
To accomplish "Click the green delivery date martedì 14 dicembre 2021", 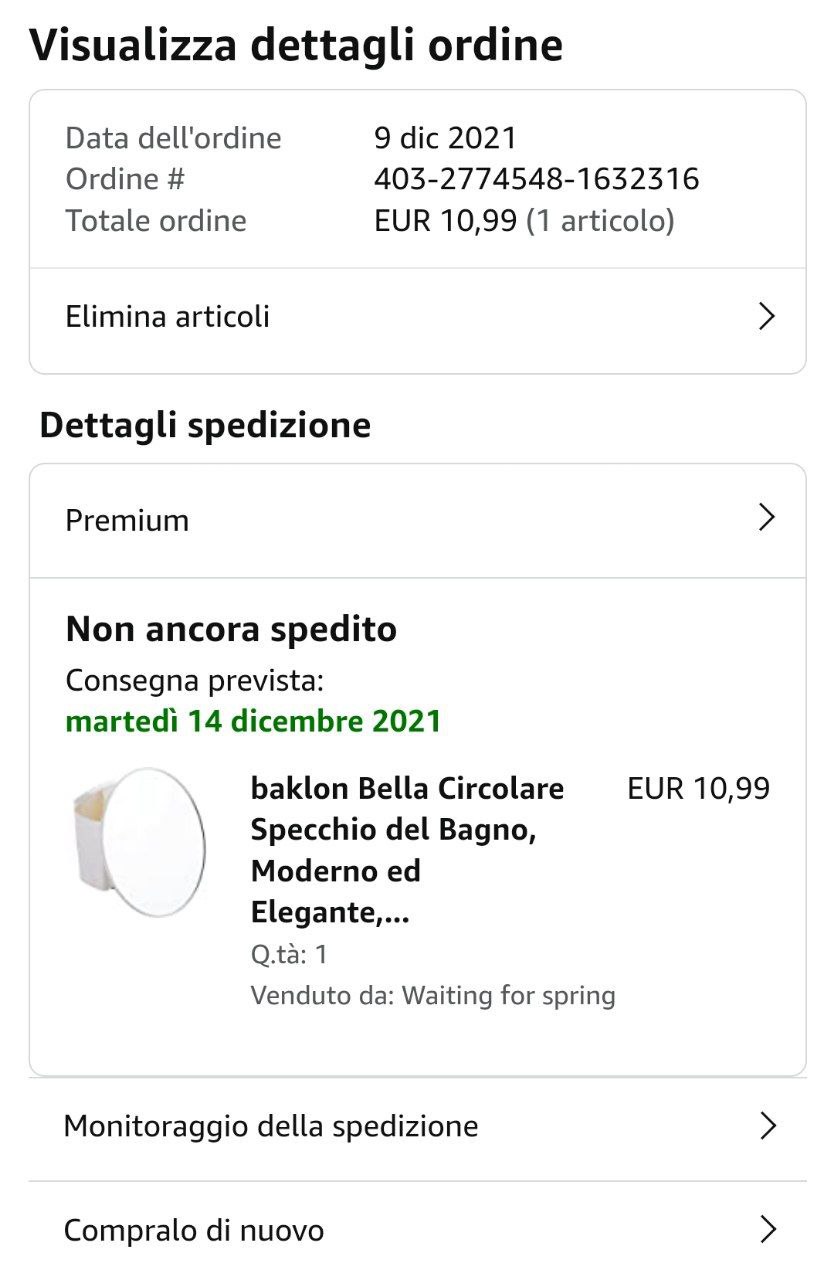I will pos(253,721).
